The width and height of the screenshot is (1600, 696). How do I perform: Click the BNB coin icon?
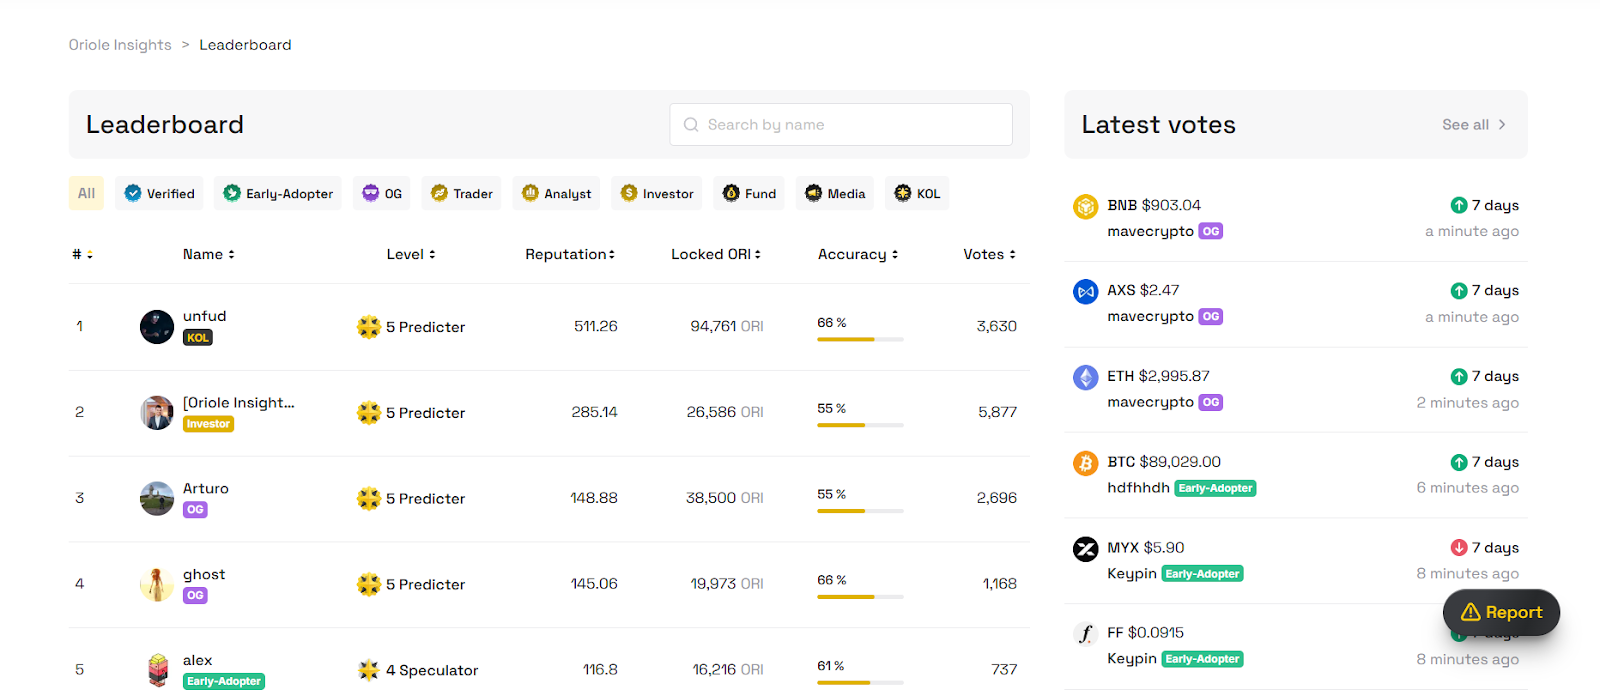point(1085,206)
